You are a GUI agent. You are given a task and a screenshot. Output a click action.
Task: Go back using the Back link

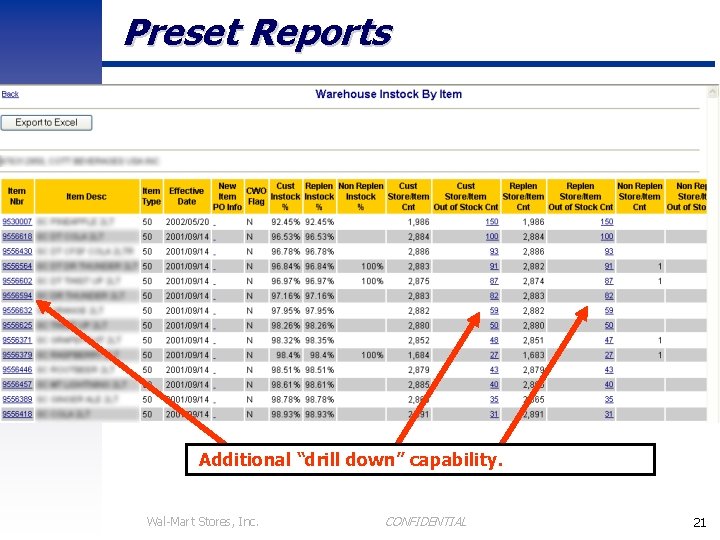pos(10,94)
